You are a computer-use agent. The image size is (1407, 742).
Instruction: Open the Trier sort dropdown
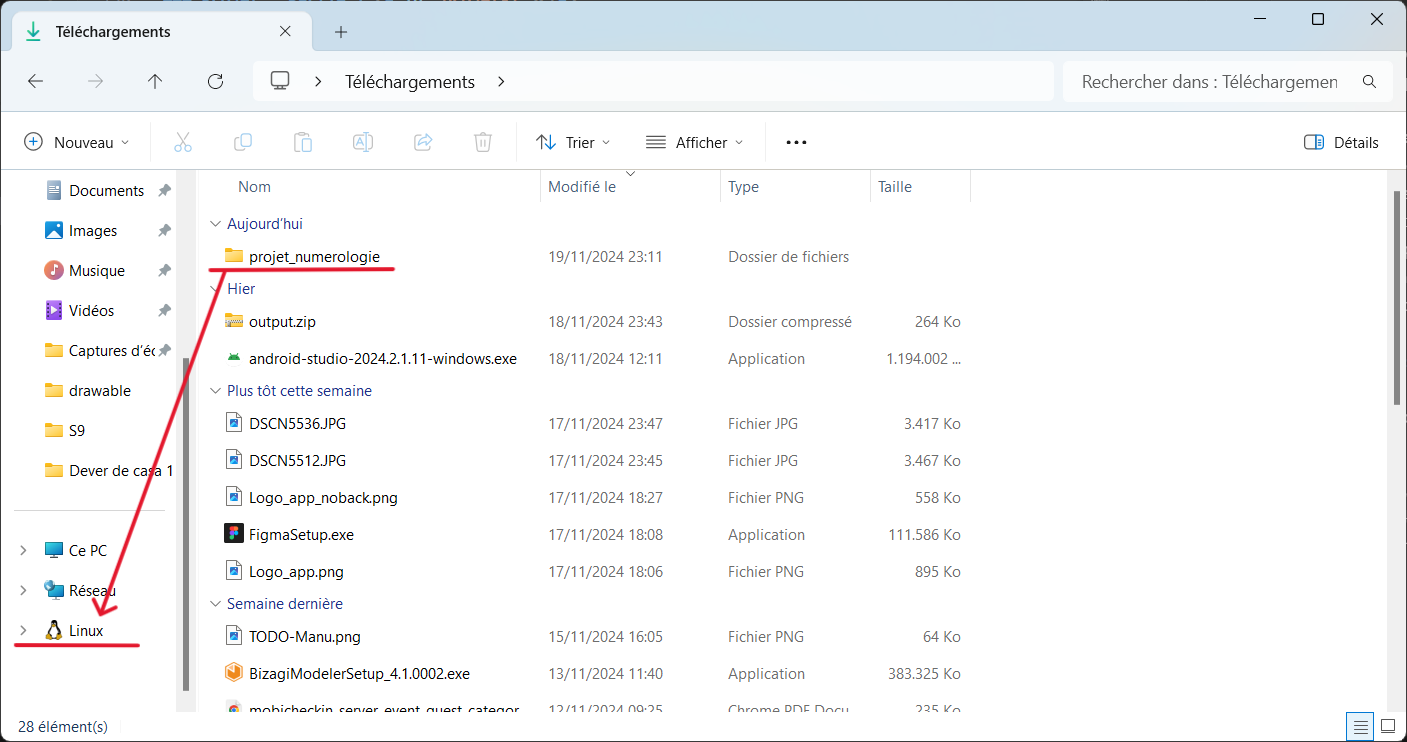click(x=573, y=142)
